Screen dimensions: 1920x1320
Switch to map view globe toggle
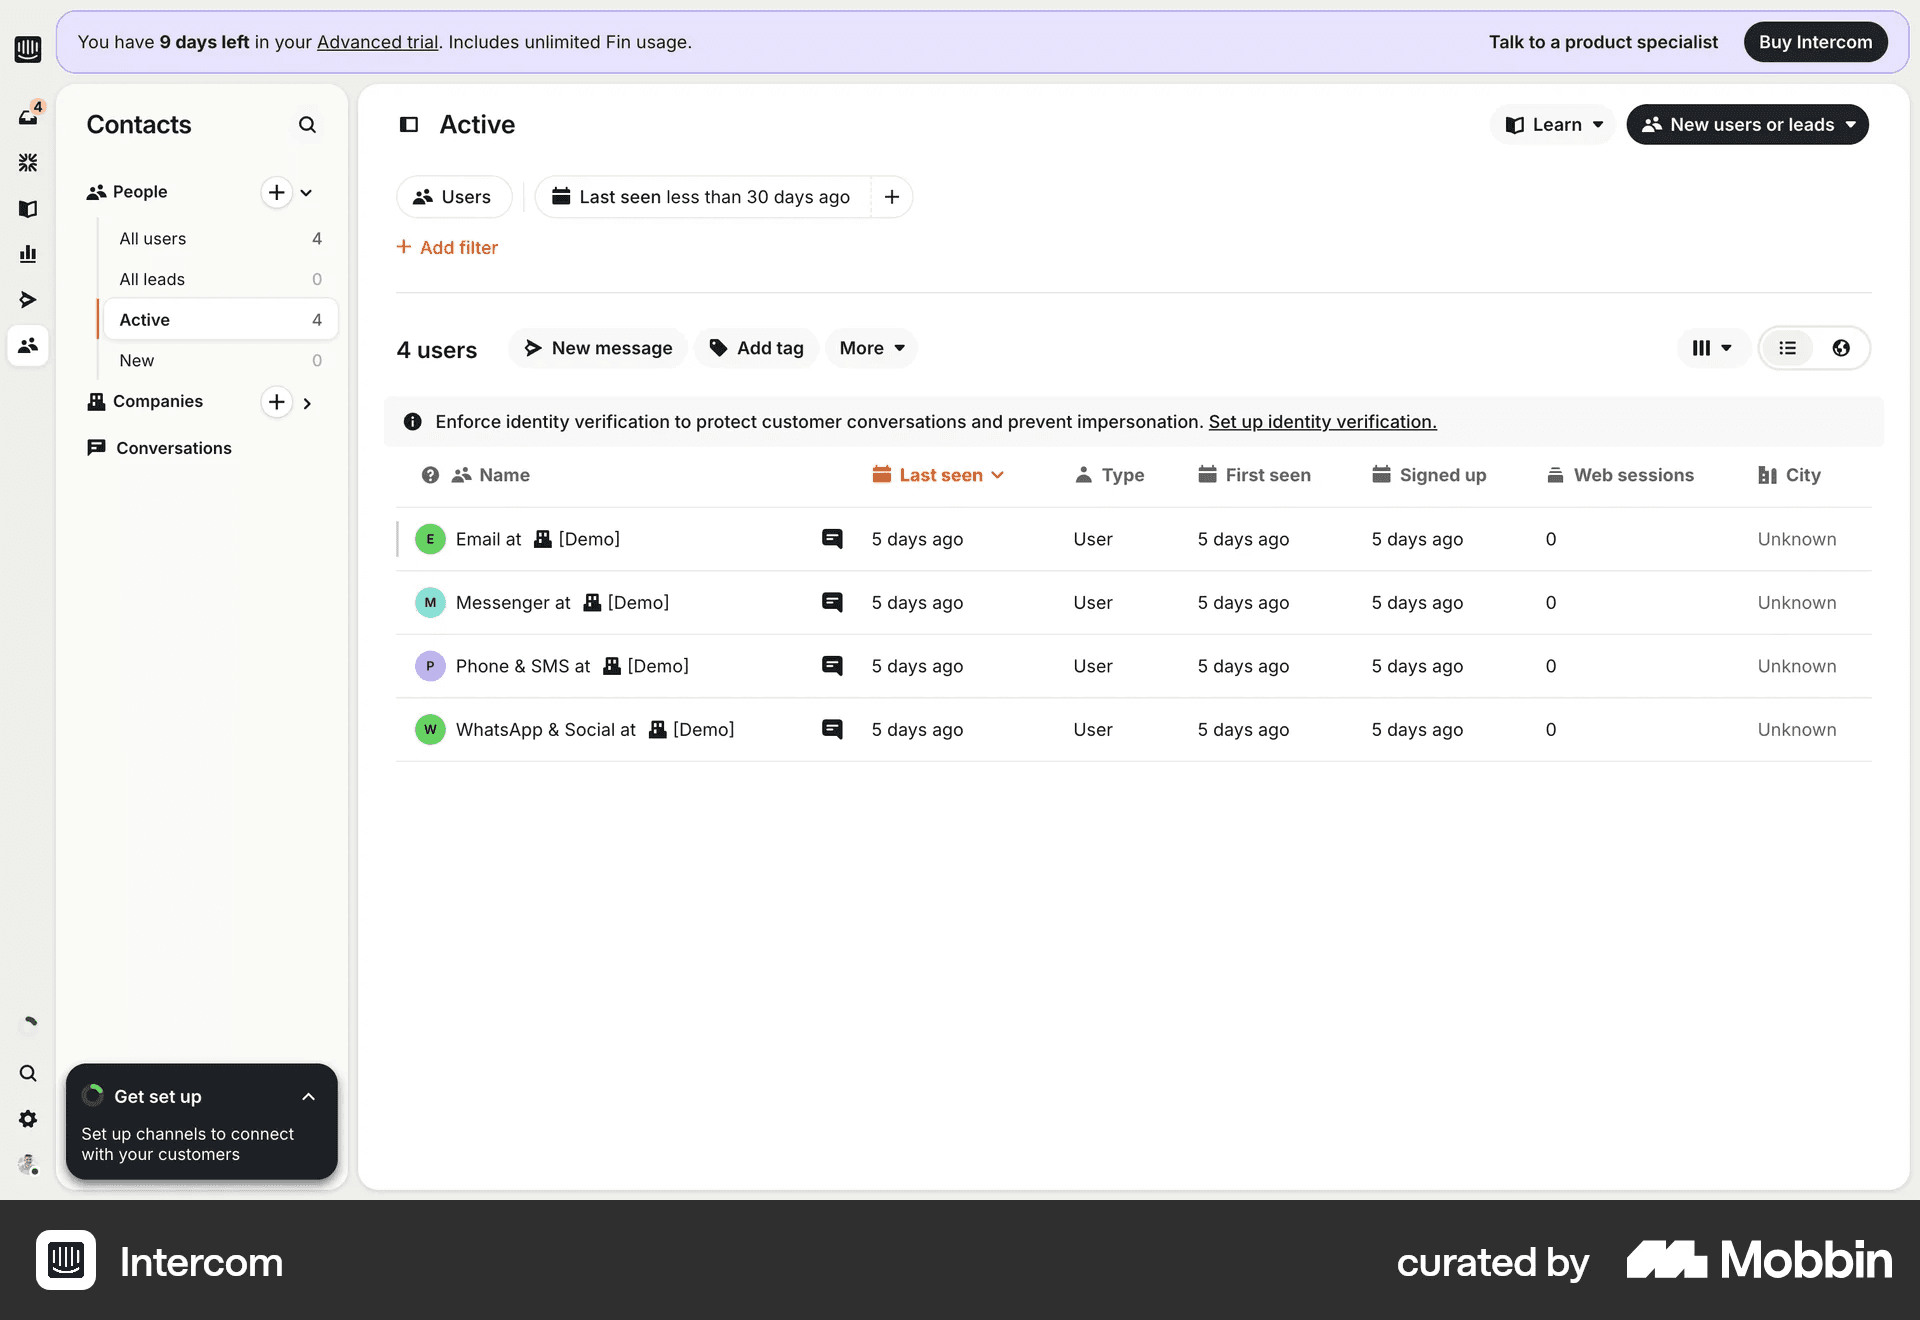[1841, 348]
